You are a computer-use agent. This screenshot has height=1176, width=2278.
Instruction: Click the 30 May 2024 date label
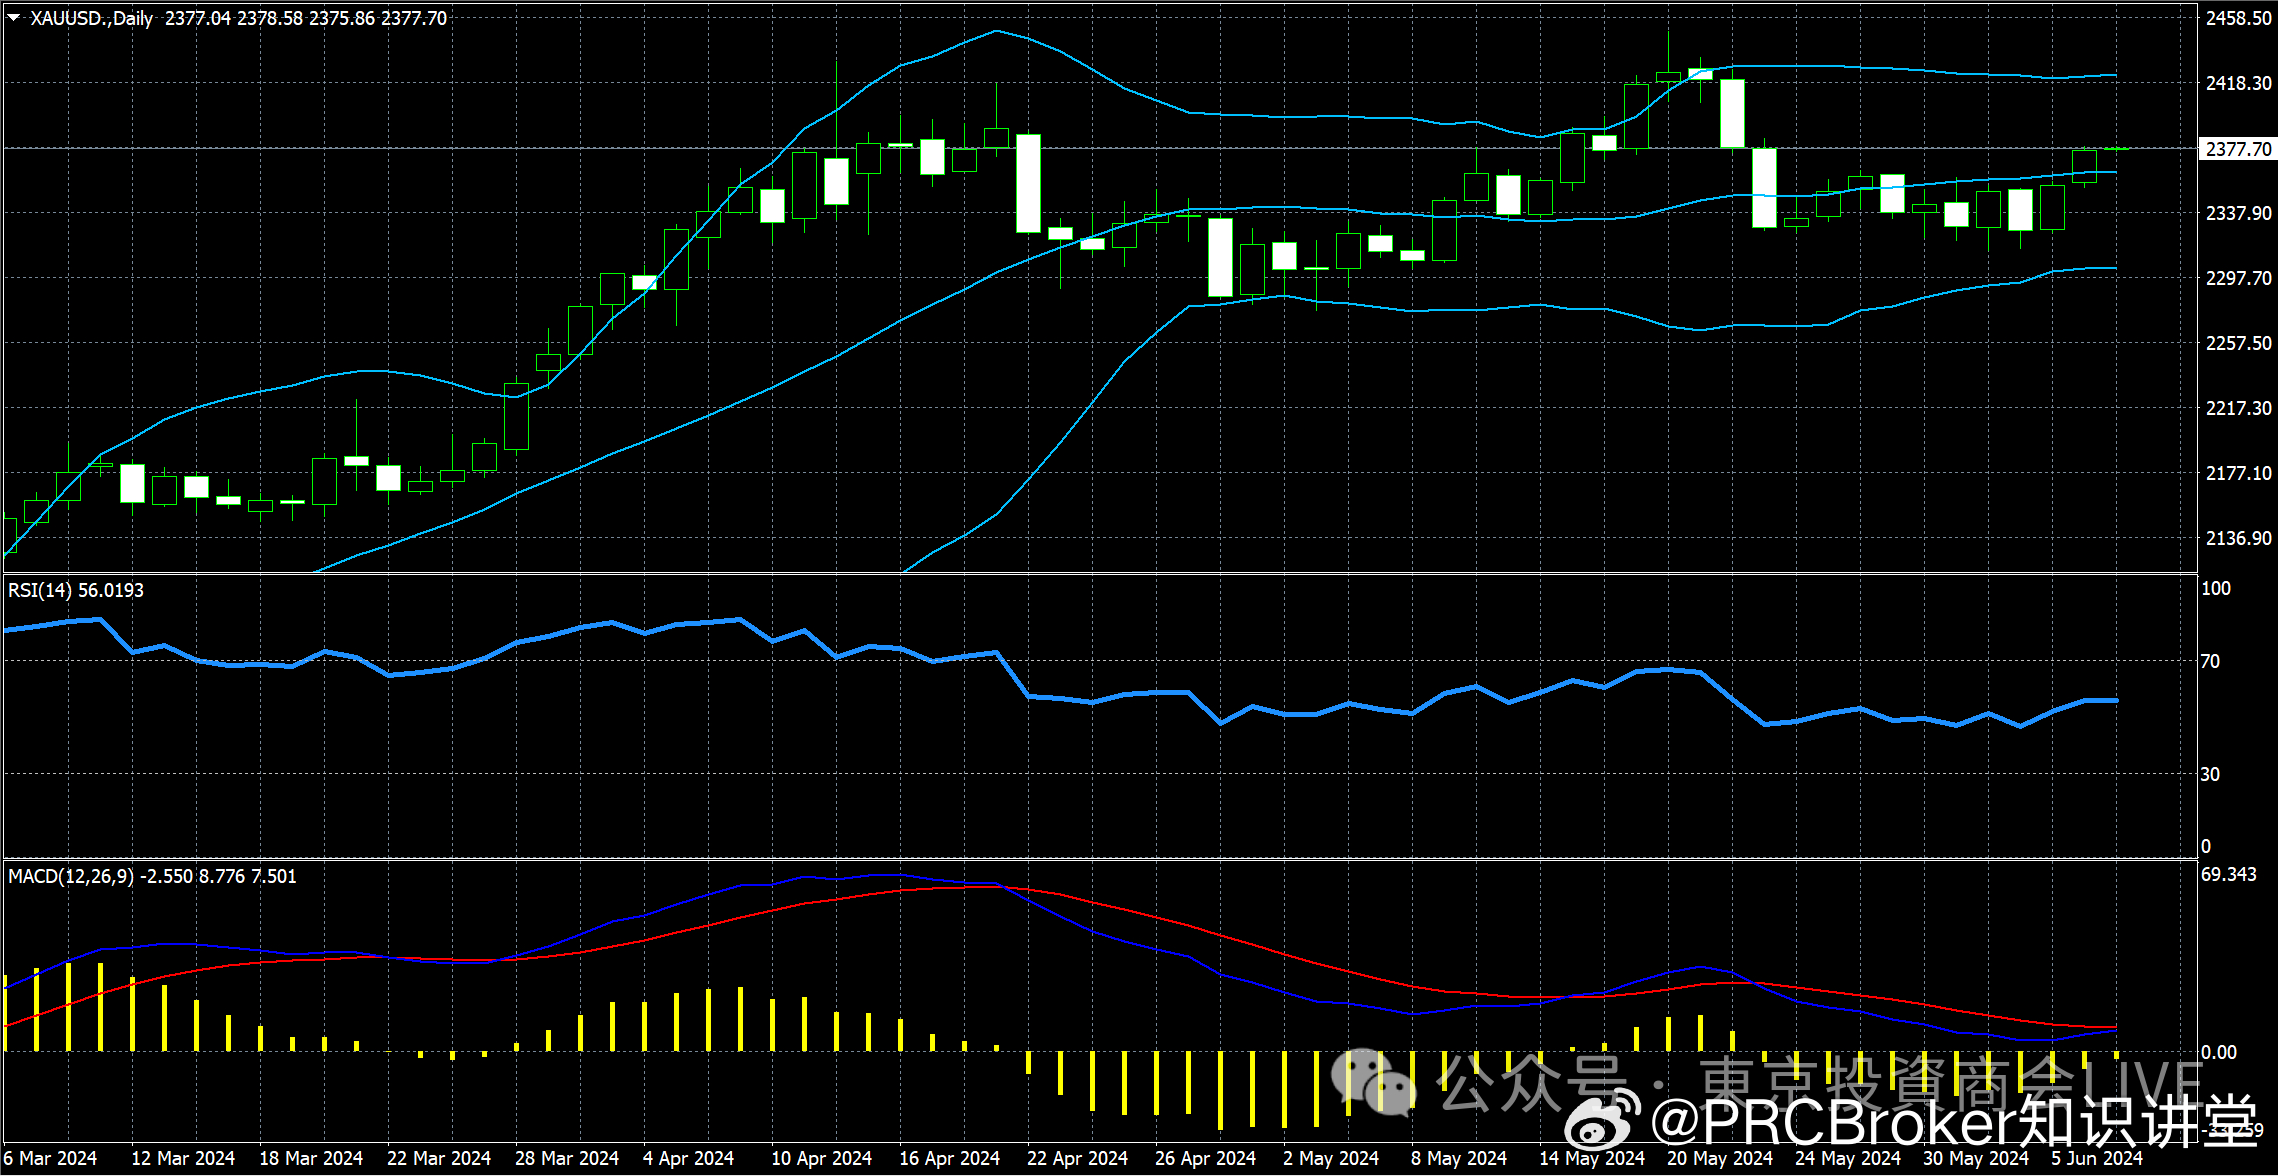1976,1158
